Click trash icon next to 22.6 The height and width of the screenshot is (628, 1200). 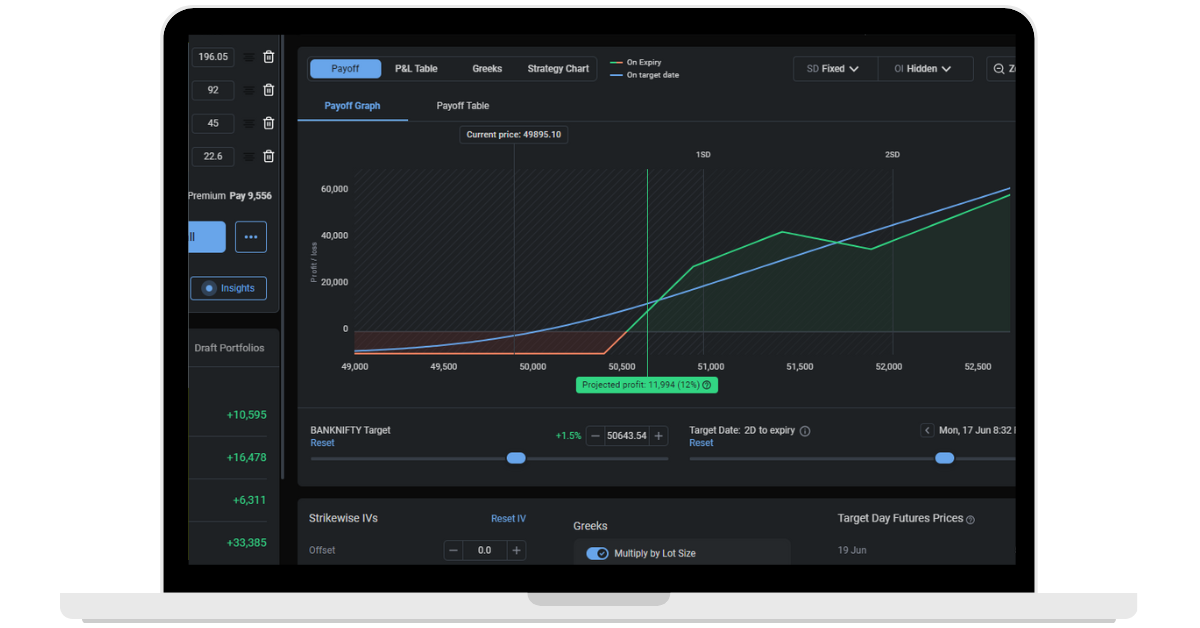click(x=268, y=156)
